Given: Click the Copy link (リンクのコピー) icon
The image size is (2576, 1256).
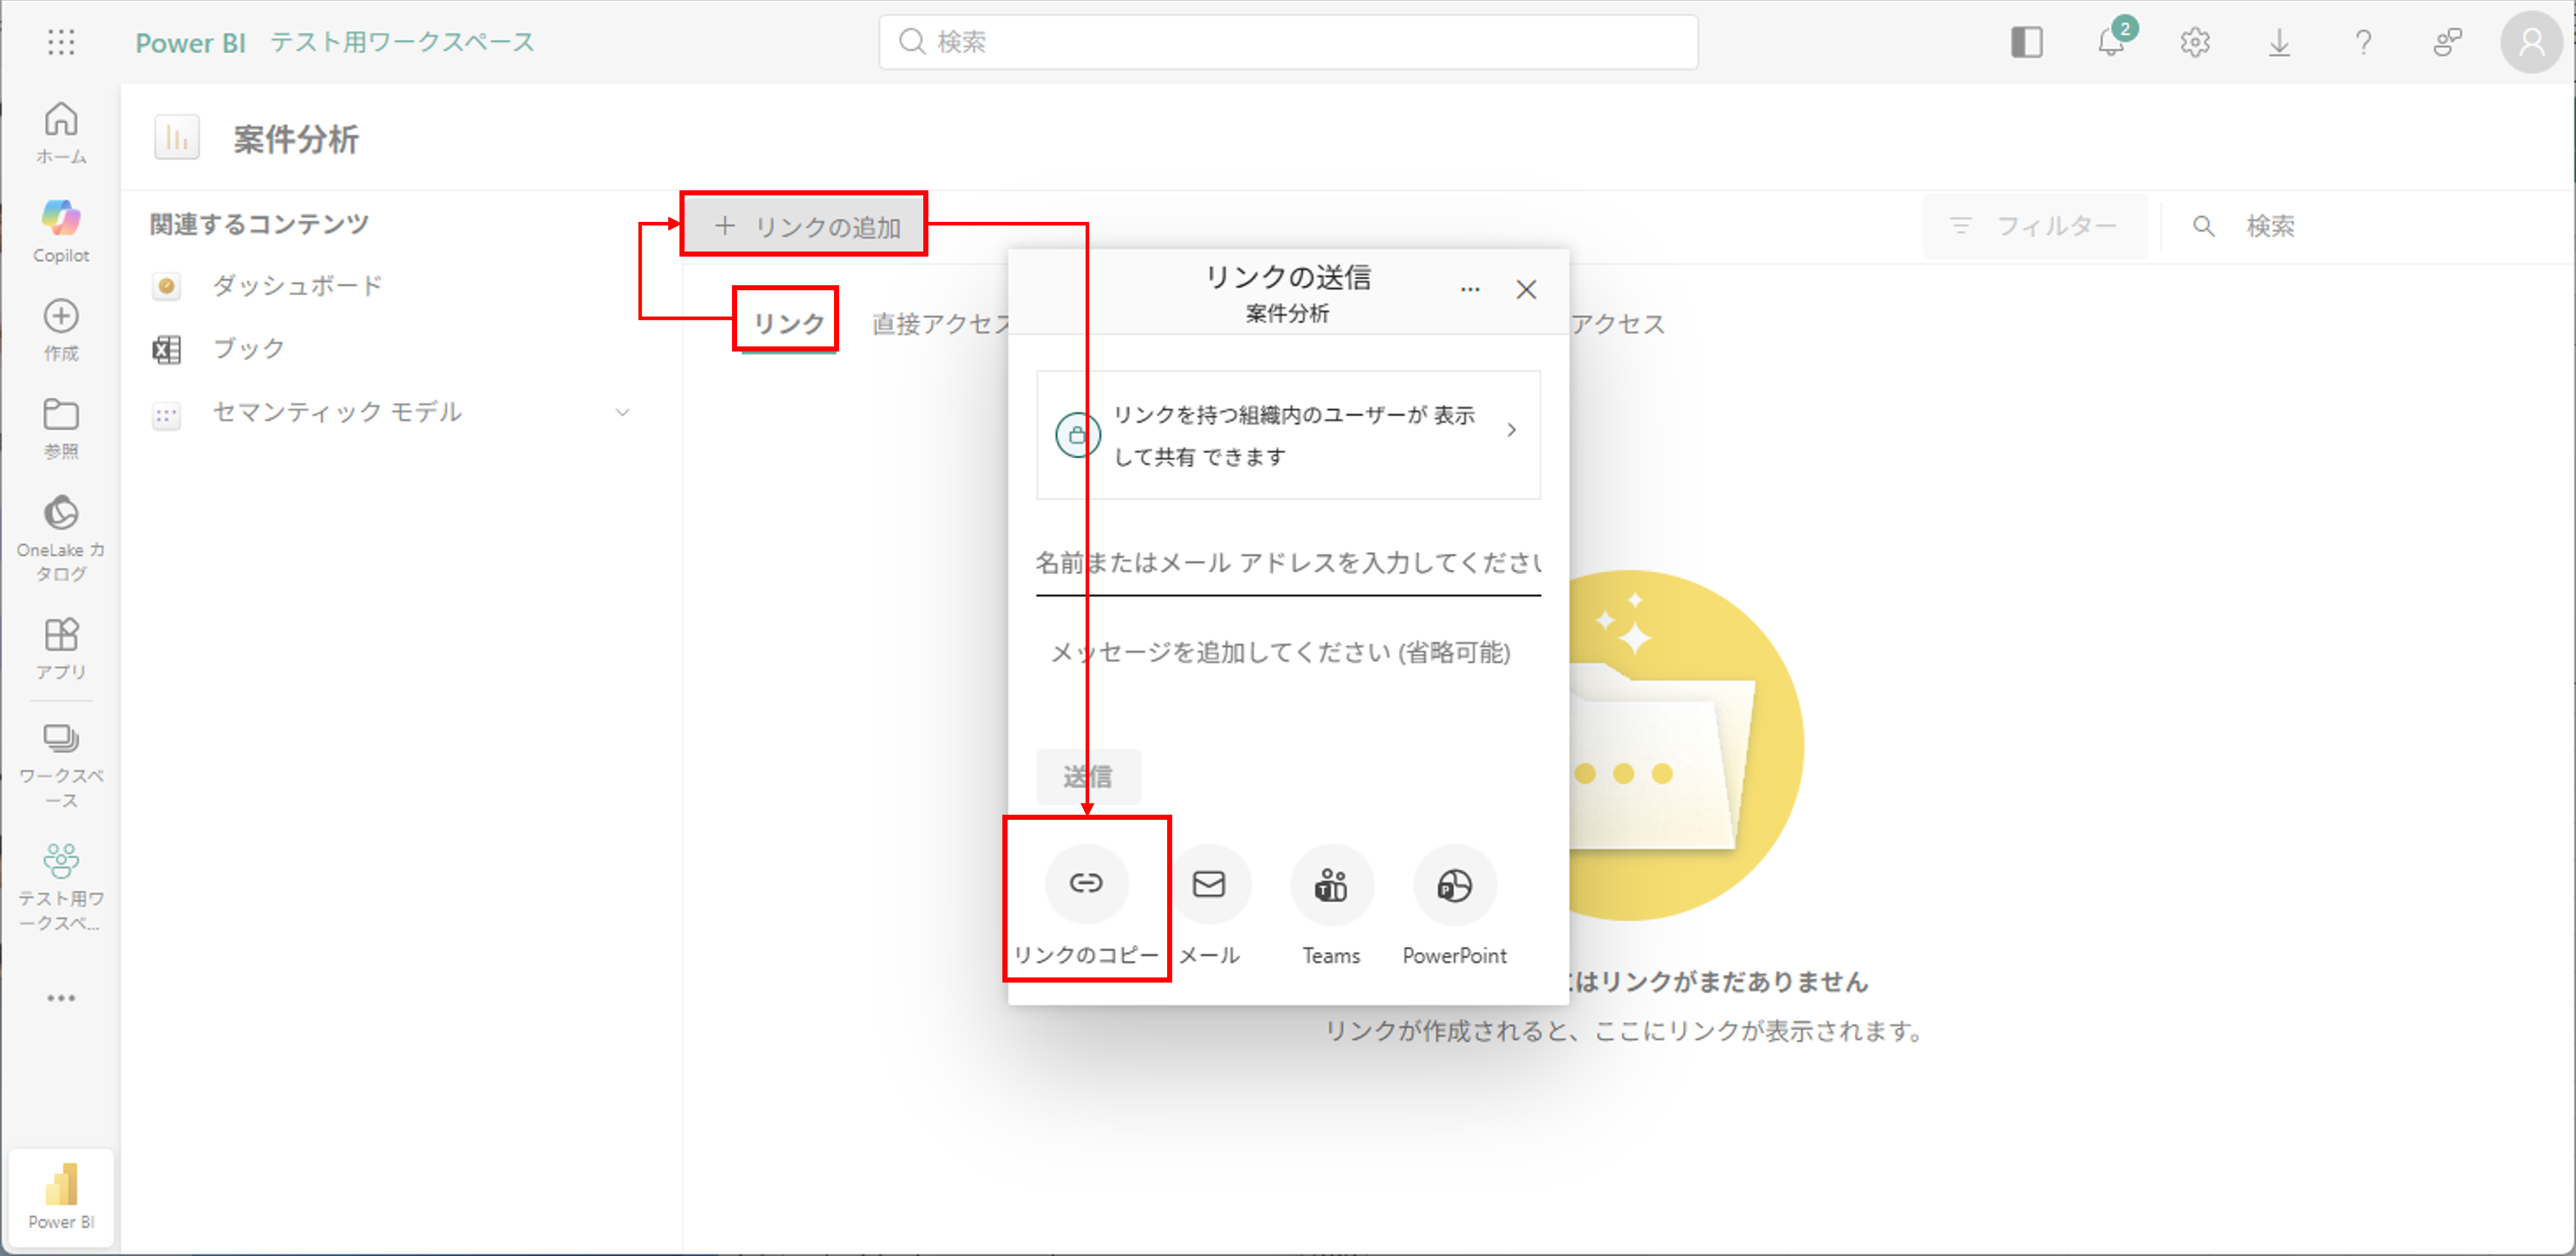Looking at the screenshot, I should click(1086, 883).
